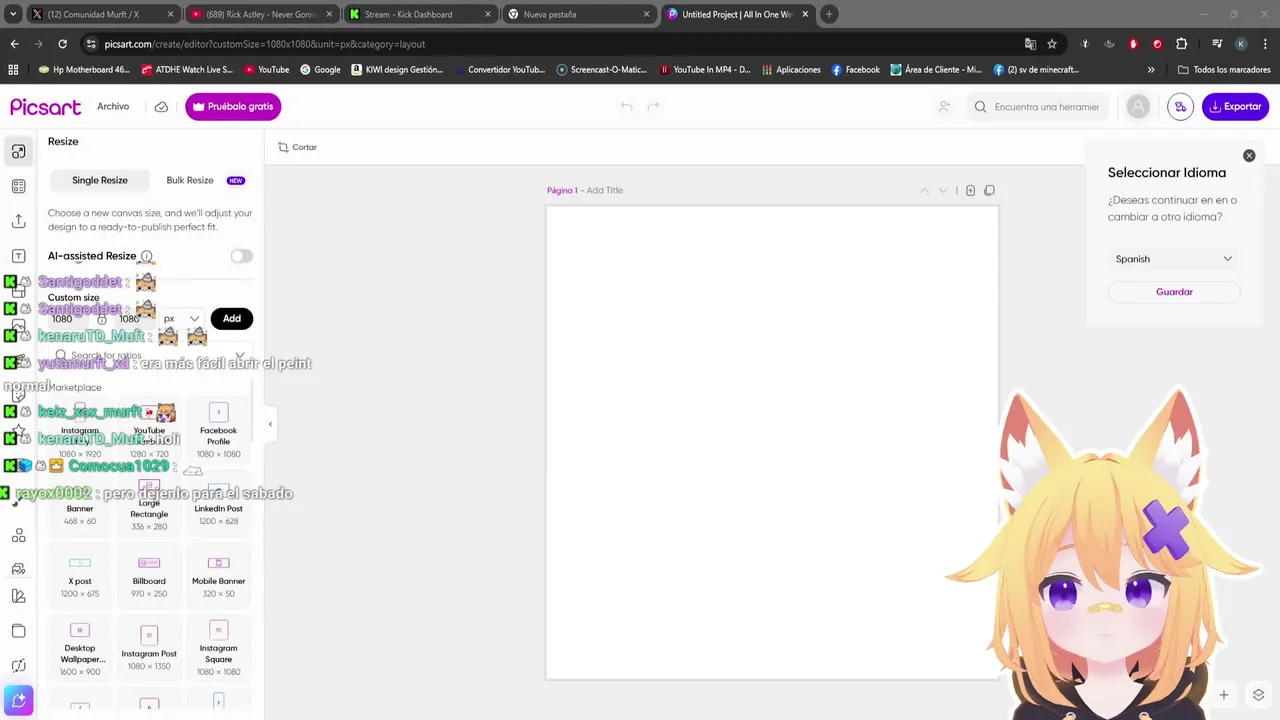Open Todos los marcadores folder
Viewport: 1280px width, 720px height.
1224,70
